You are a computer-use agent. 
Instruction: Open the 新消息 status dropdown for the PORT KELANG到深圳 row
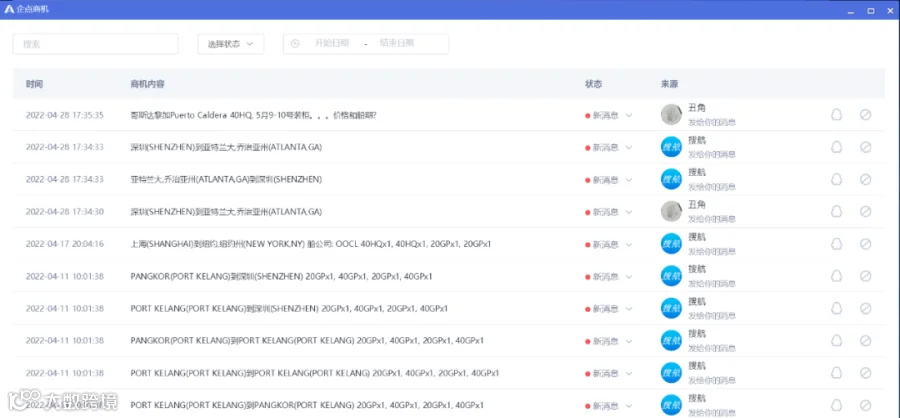coord(609,309)
